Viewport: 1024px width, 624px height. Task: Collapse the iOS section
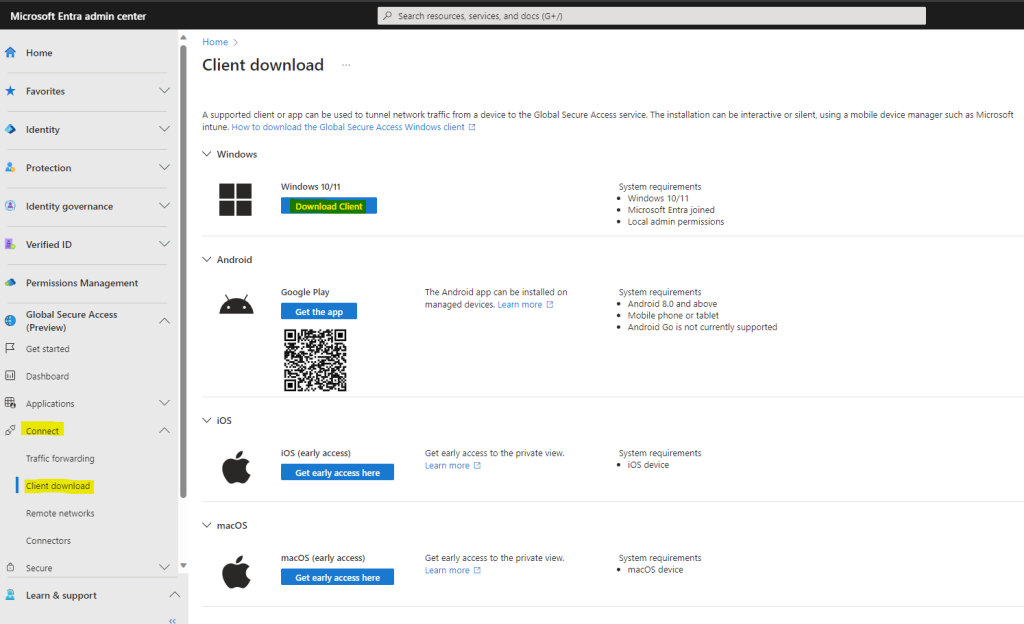[x=207, y=420]
